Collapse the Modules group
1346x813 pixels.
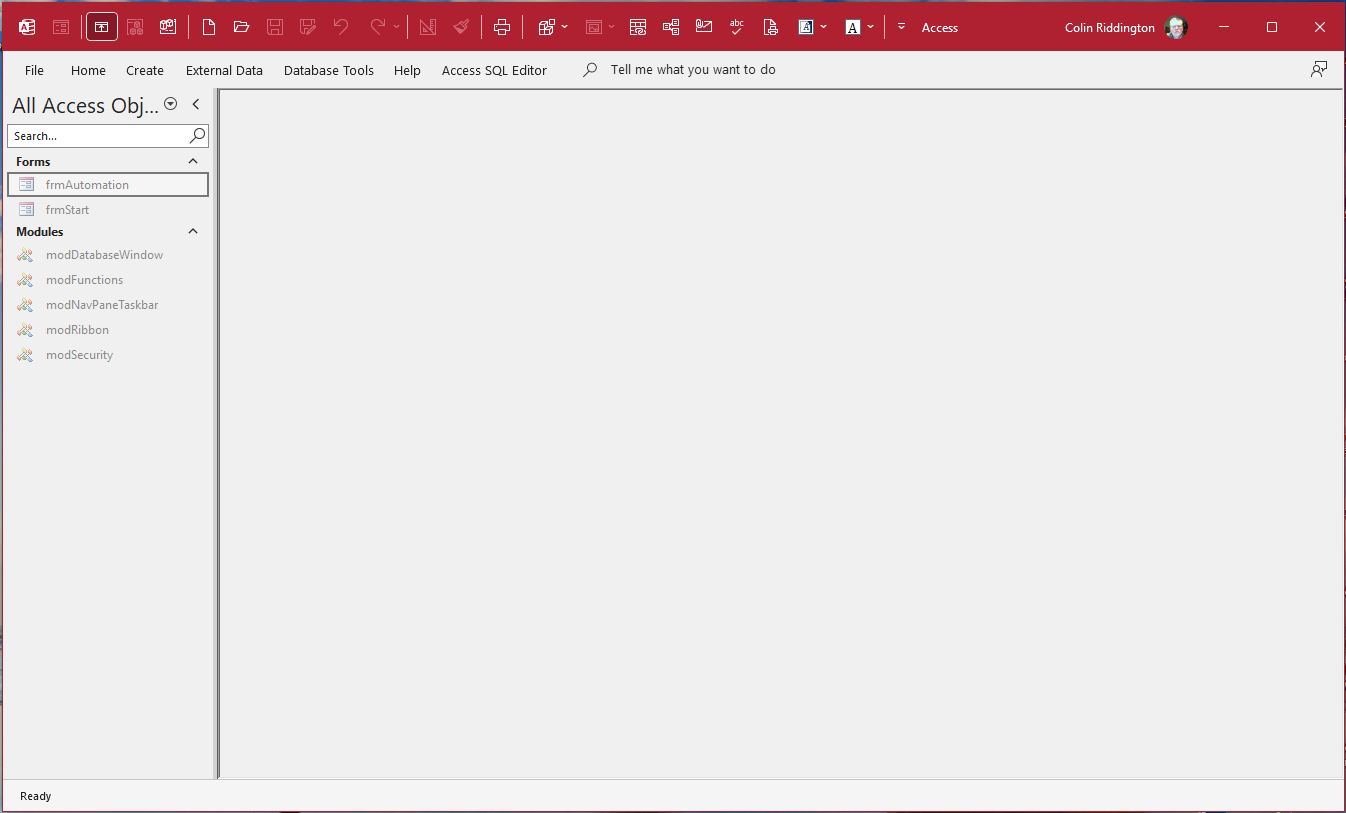(193, 231)
